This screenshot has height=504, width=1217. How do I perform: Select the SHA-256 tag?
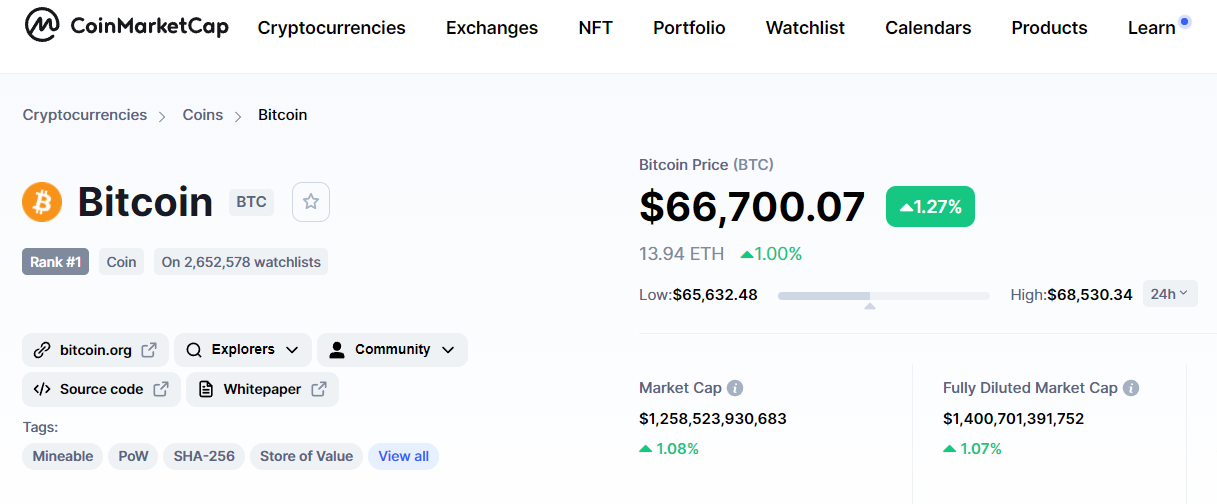(x=204, y=456)
